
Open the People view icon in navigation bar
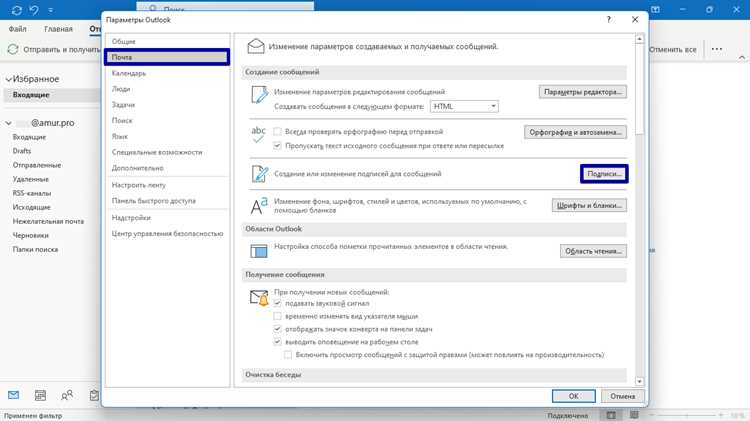tap(67, 395)
